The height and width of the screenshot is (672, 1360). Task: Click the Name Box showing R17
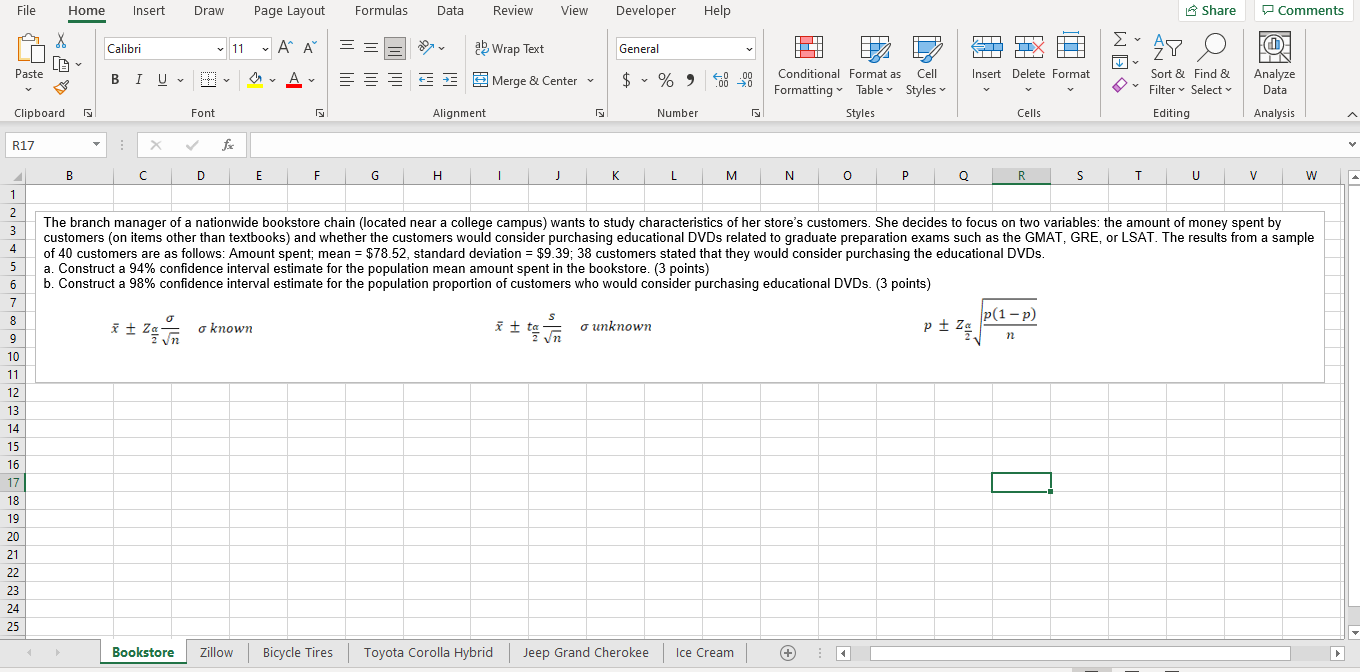[48, 144]
